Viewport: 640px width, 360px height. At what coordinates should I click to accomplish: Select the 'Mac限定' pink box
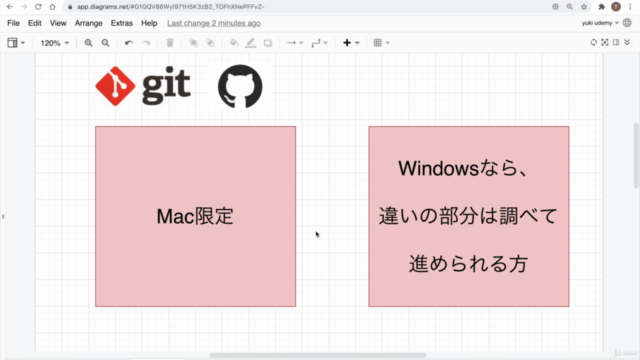[196, 216]
